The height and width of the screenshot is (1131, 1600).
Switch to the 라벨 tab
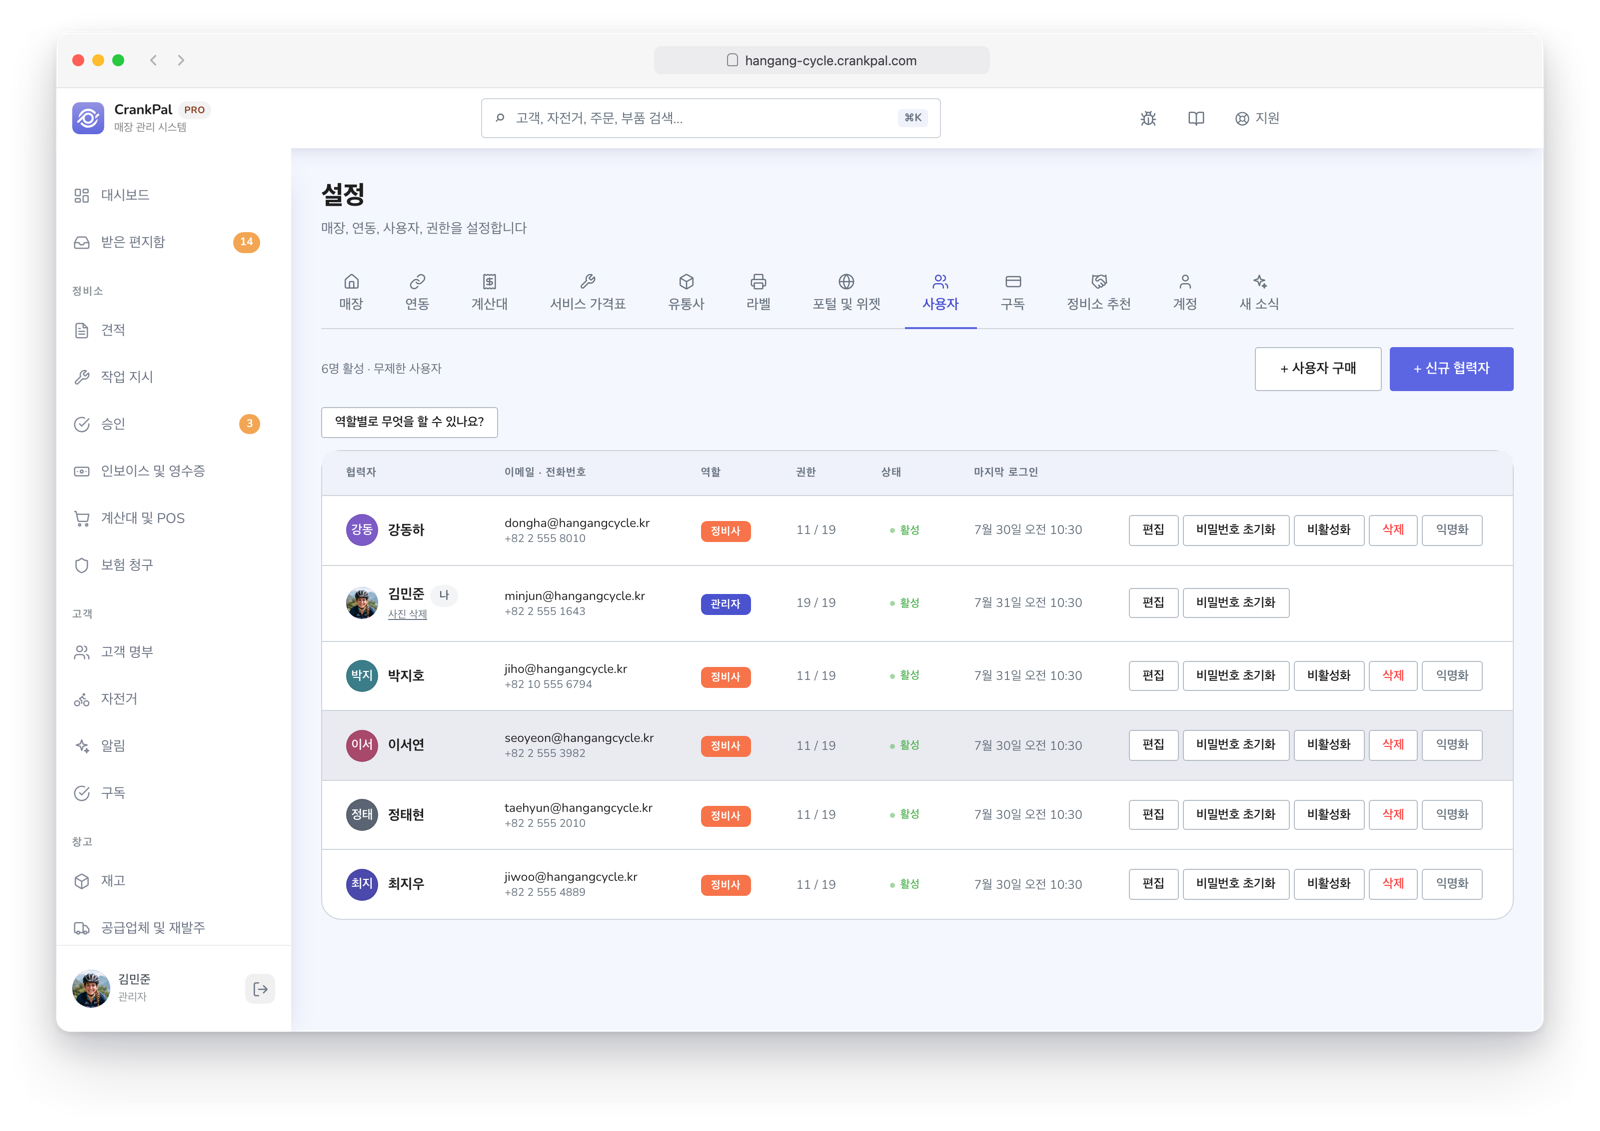pyautogui.click(x=758, y=293)
